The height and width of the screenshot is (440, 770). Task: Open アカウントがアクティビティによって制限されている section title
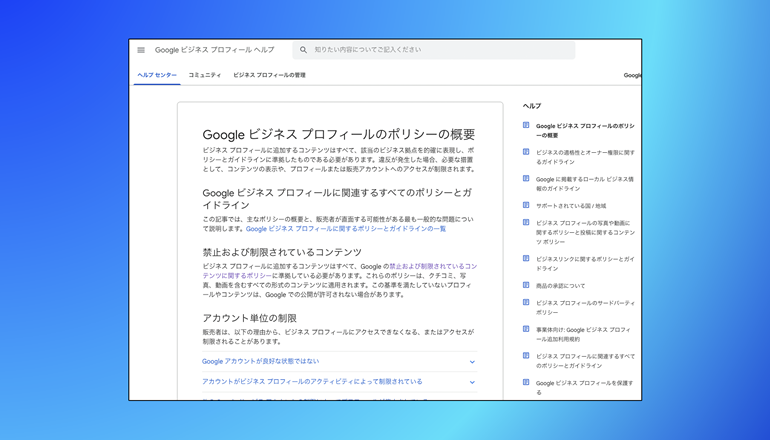coord(312,382)
